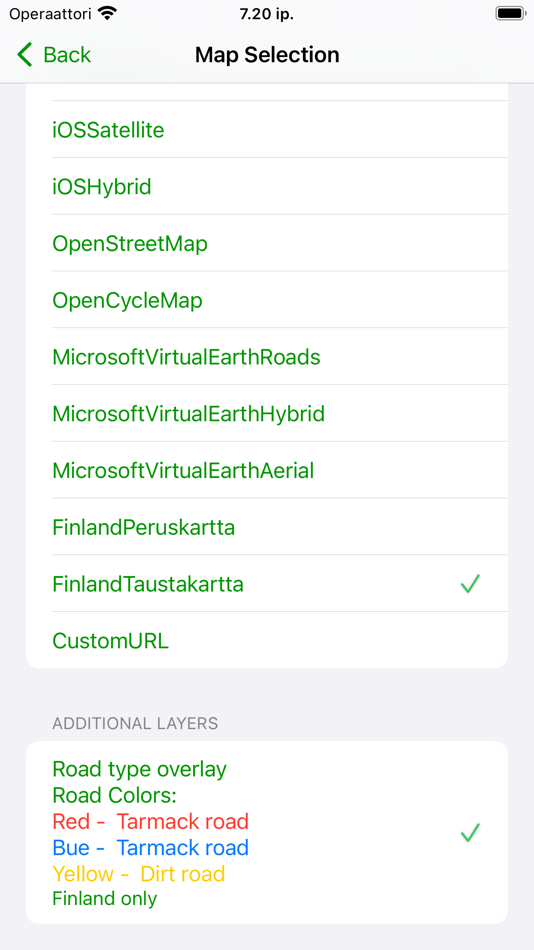Tap the Map Selection title
The image size is (534, 950).
tap(267, 55)
